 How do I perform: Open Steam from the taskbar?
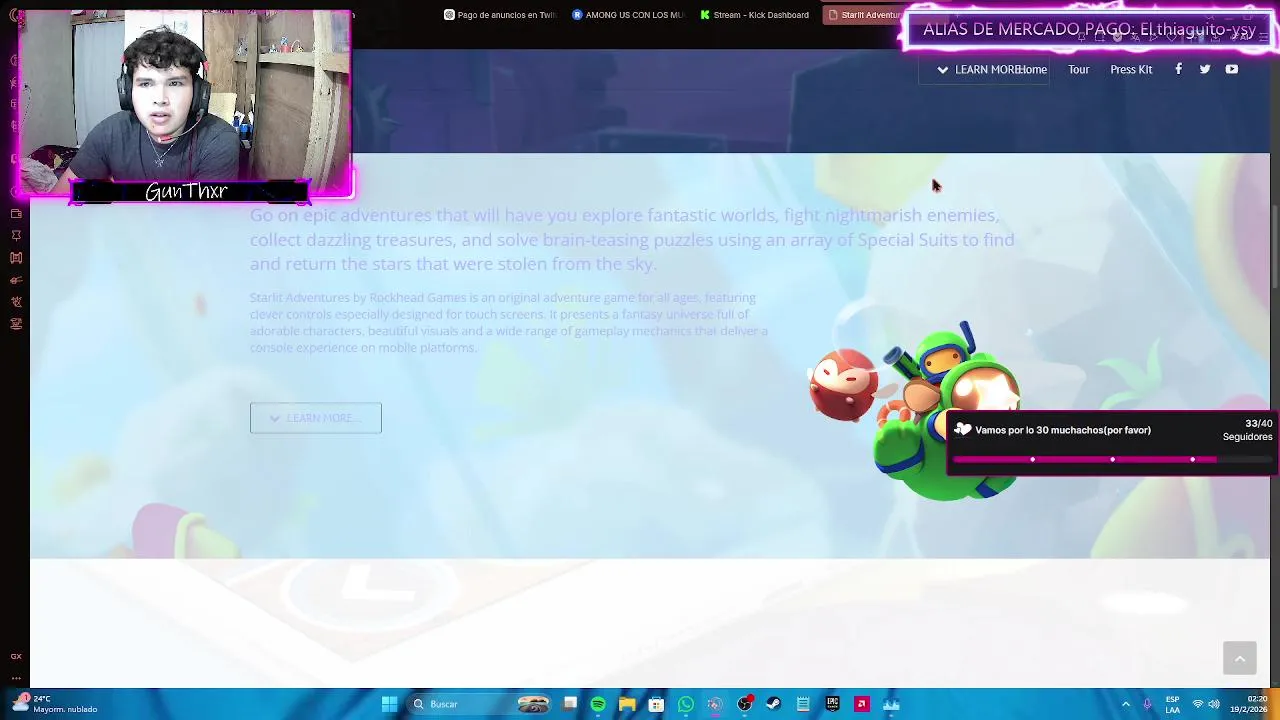coord(773,704)
